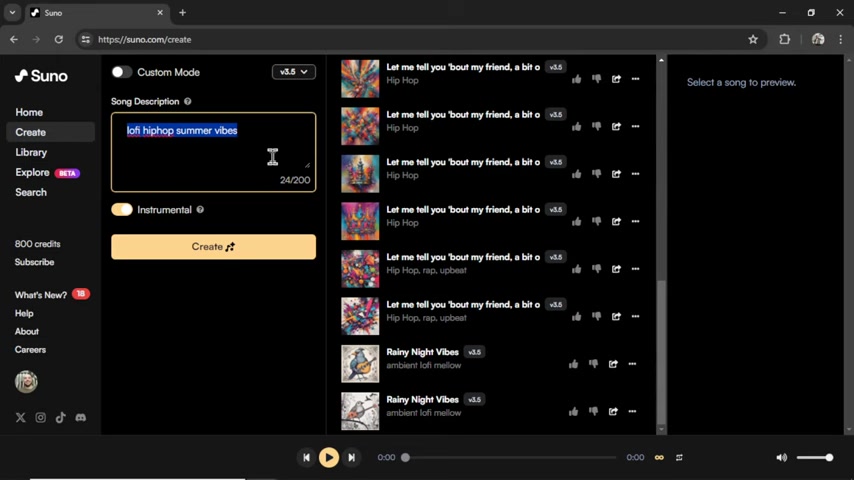854x480 pixels.
Task: Like the topmost song in the list
Action: point(576,80)
